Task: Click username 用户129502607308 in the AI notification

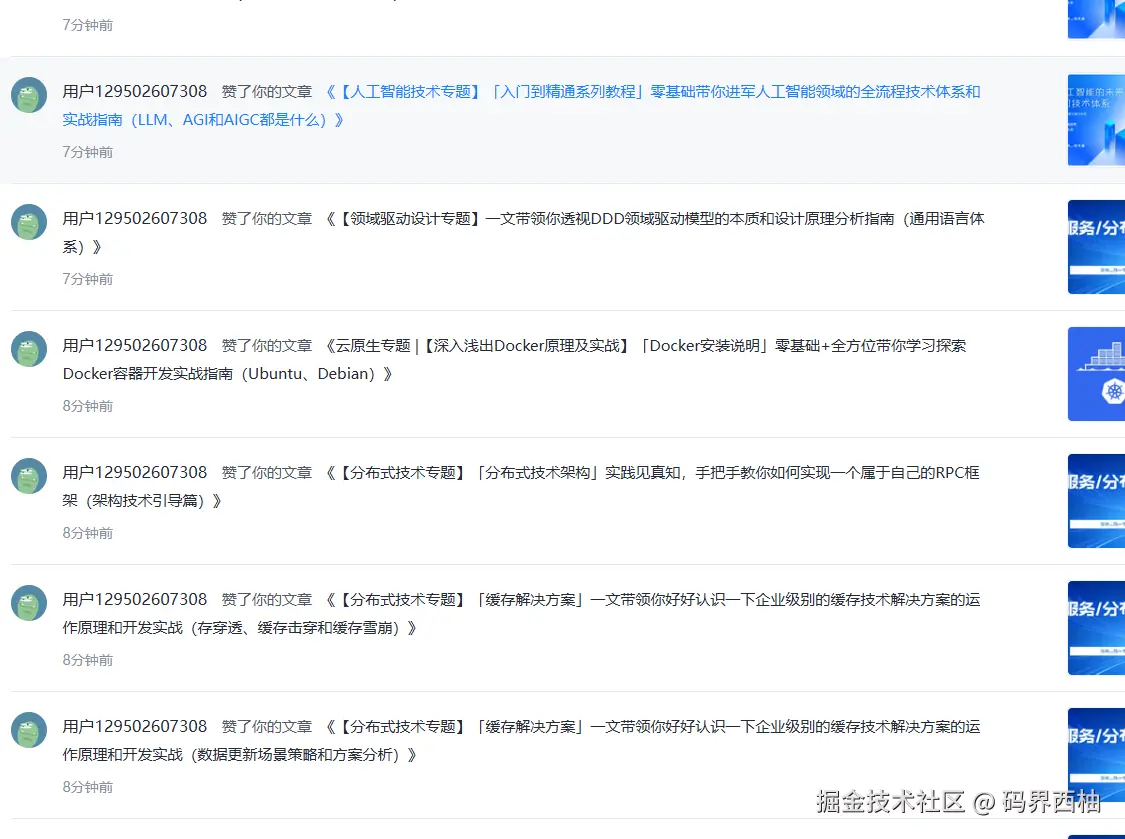Action: coord(135,91)
